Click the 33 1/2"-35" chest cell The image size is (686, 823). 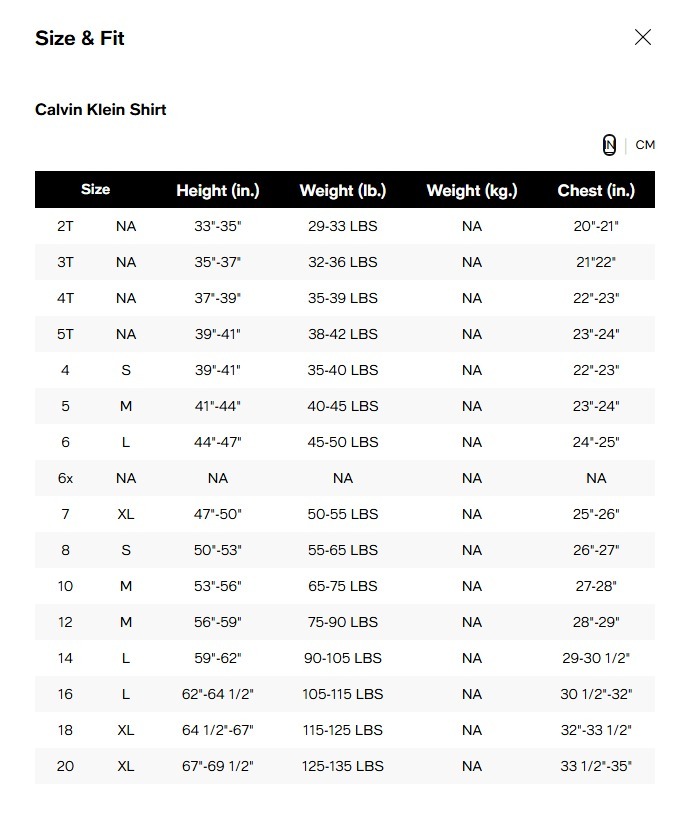596,767
